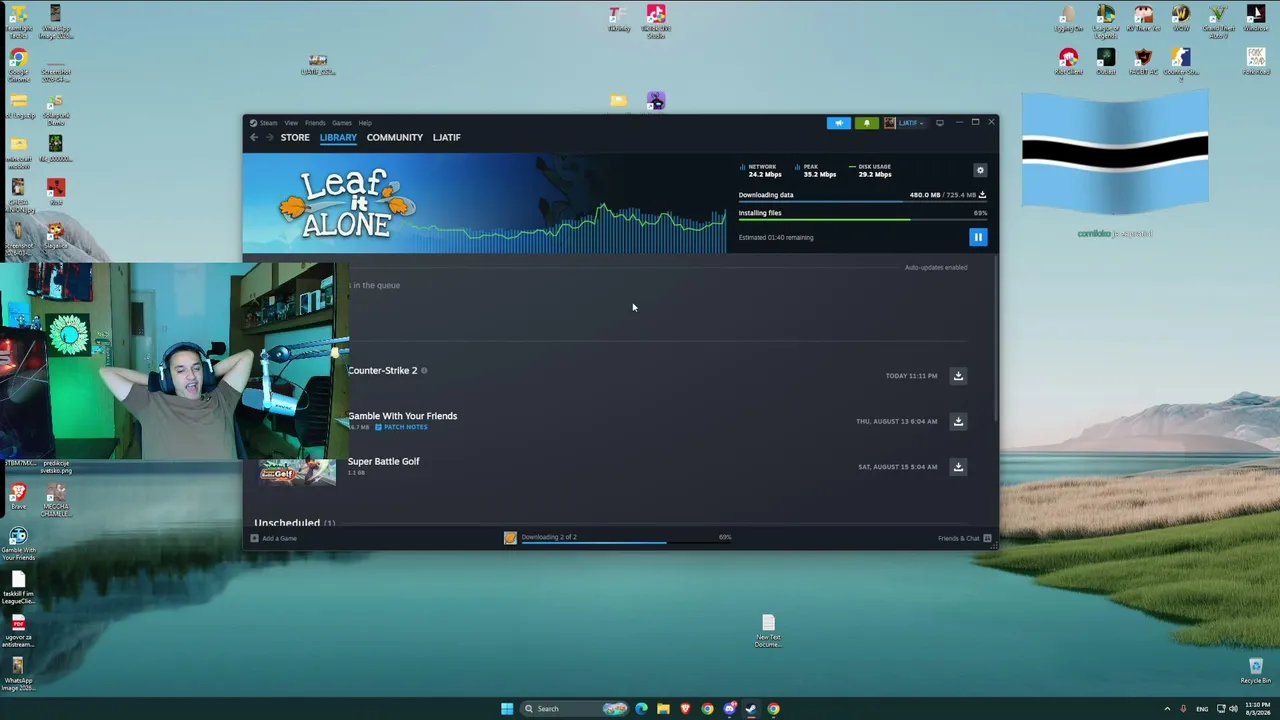
Task: Download the Super Battle Golf update
Action: click(x=958, y=467)
